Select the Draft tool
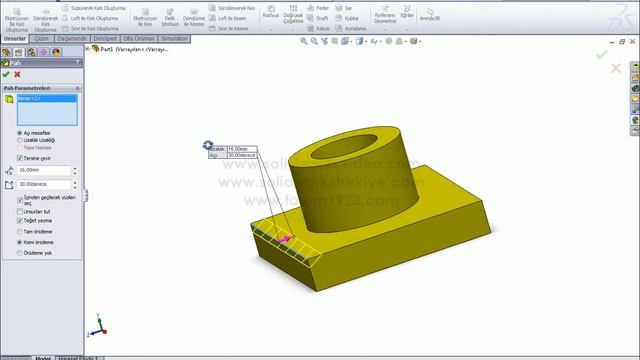The width and height of the screenshot is (640, 360). click(318, 18)
